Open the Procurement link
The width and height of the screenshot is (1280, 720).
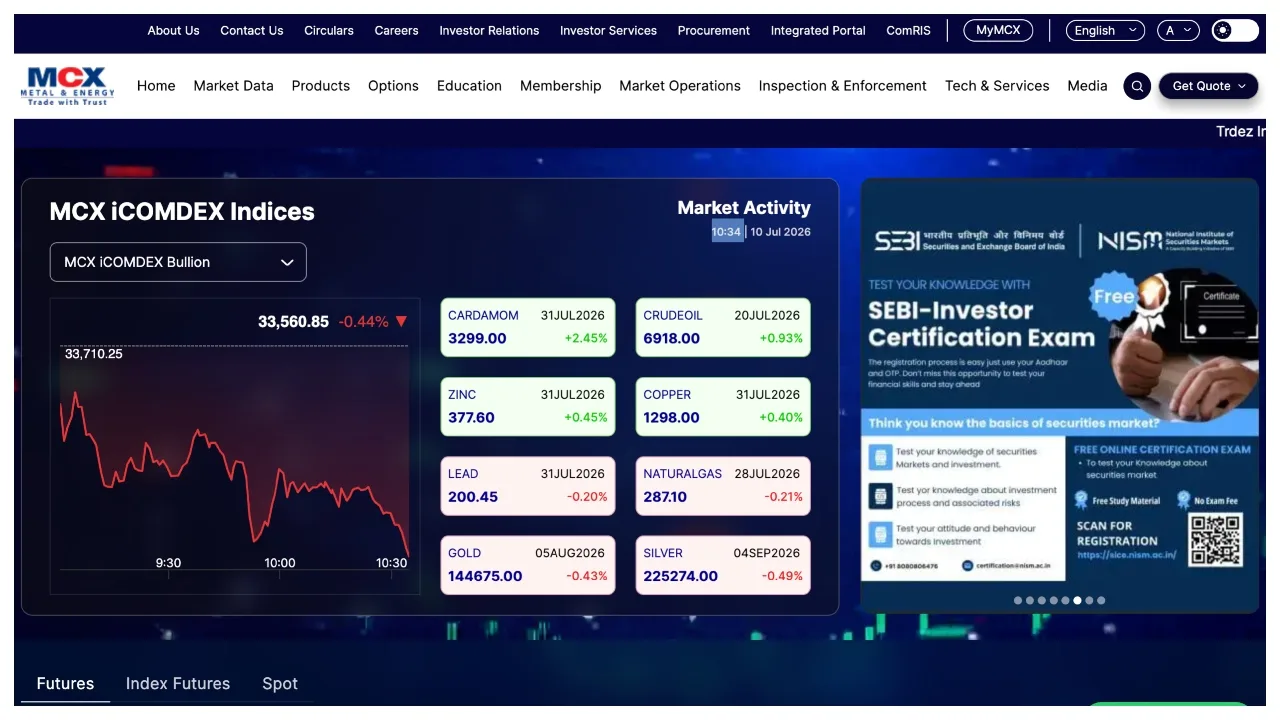tap(714, 31)
